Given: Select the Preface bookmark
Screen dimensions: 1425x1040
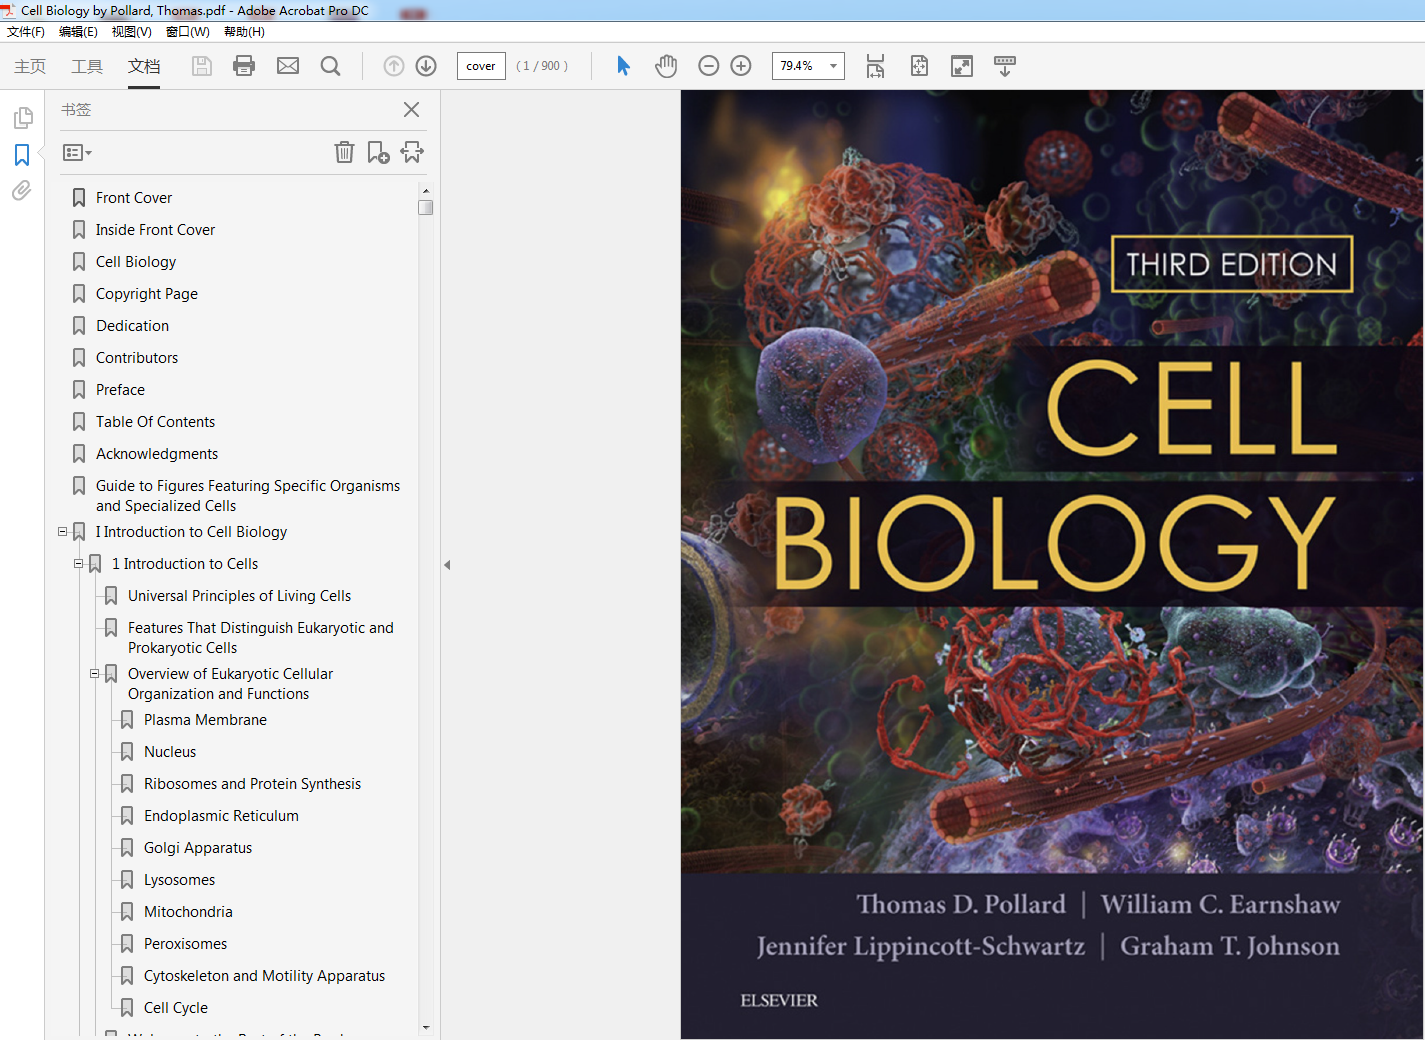Looking at the screenshot, I should (x=120, y=390).
